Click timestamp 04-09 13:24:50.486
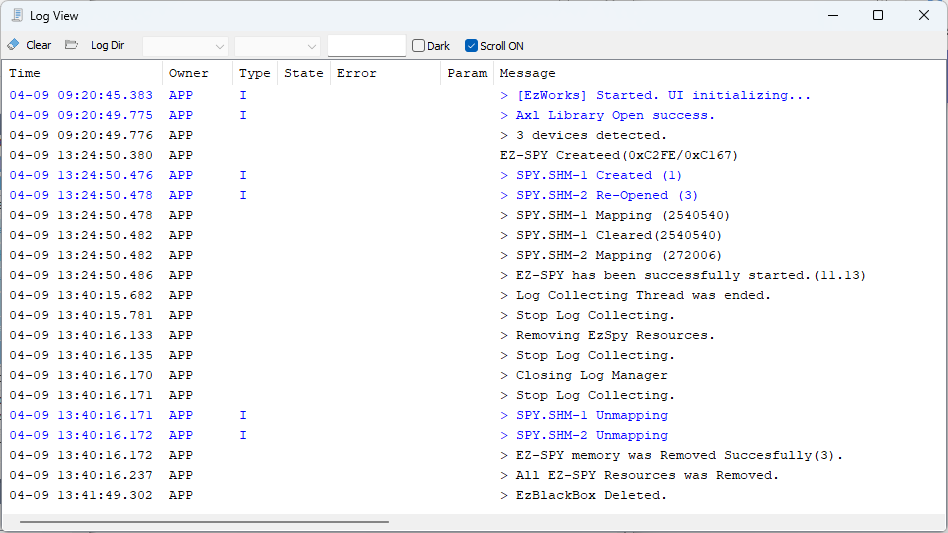The image size is (948, 533). 81,275
